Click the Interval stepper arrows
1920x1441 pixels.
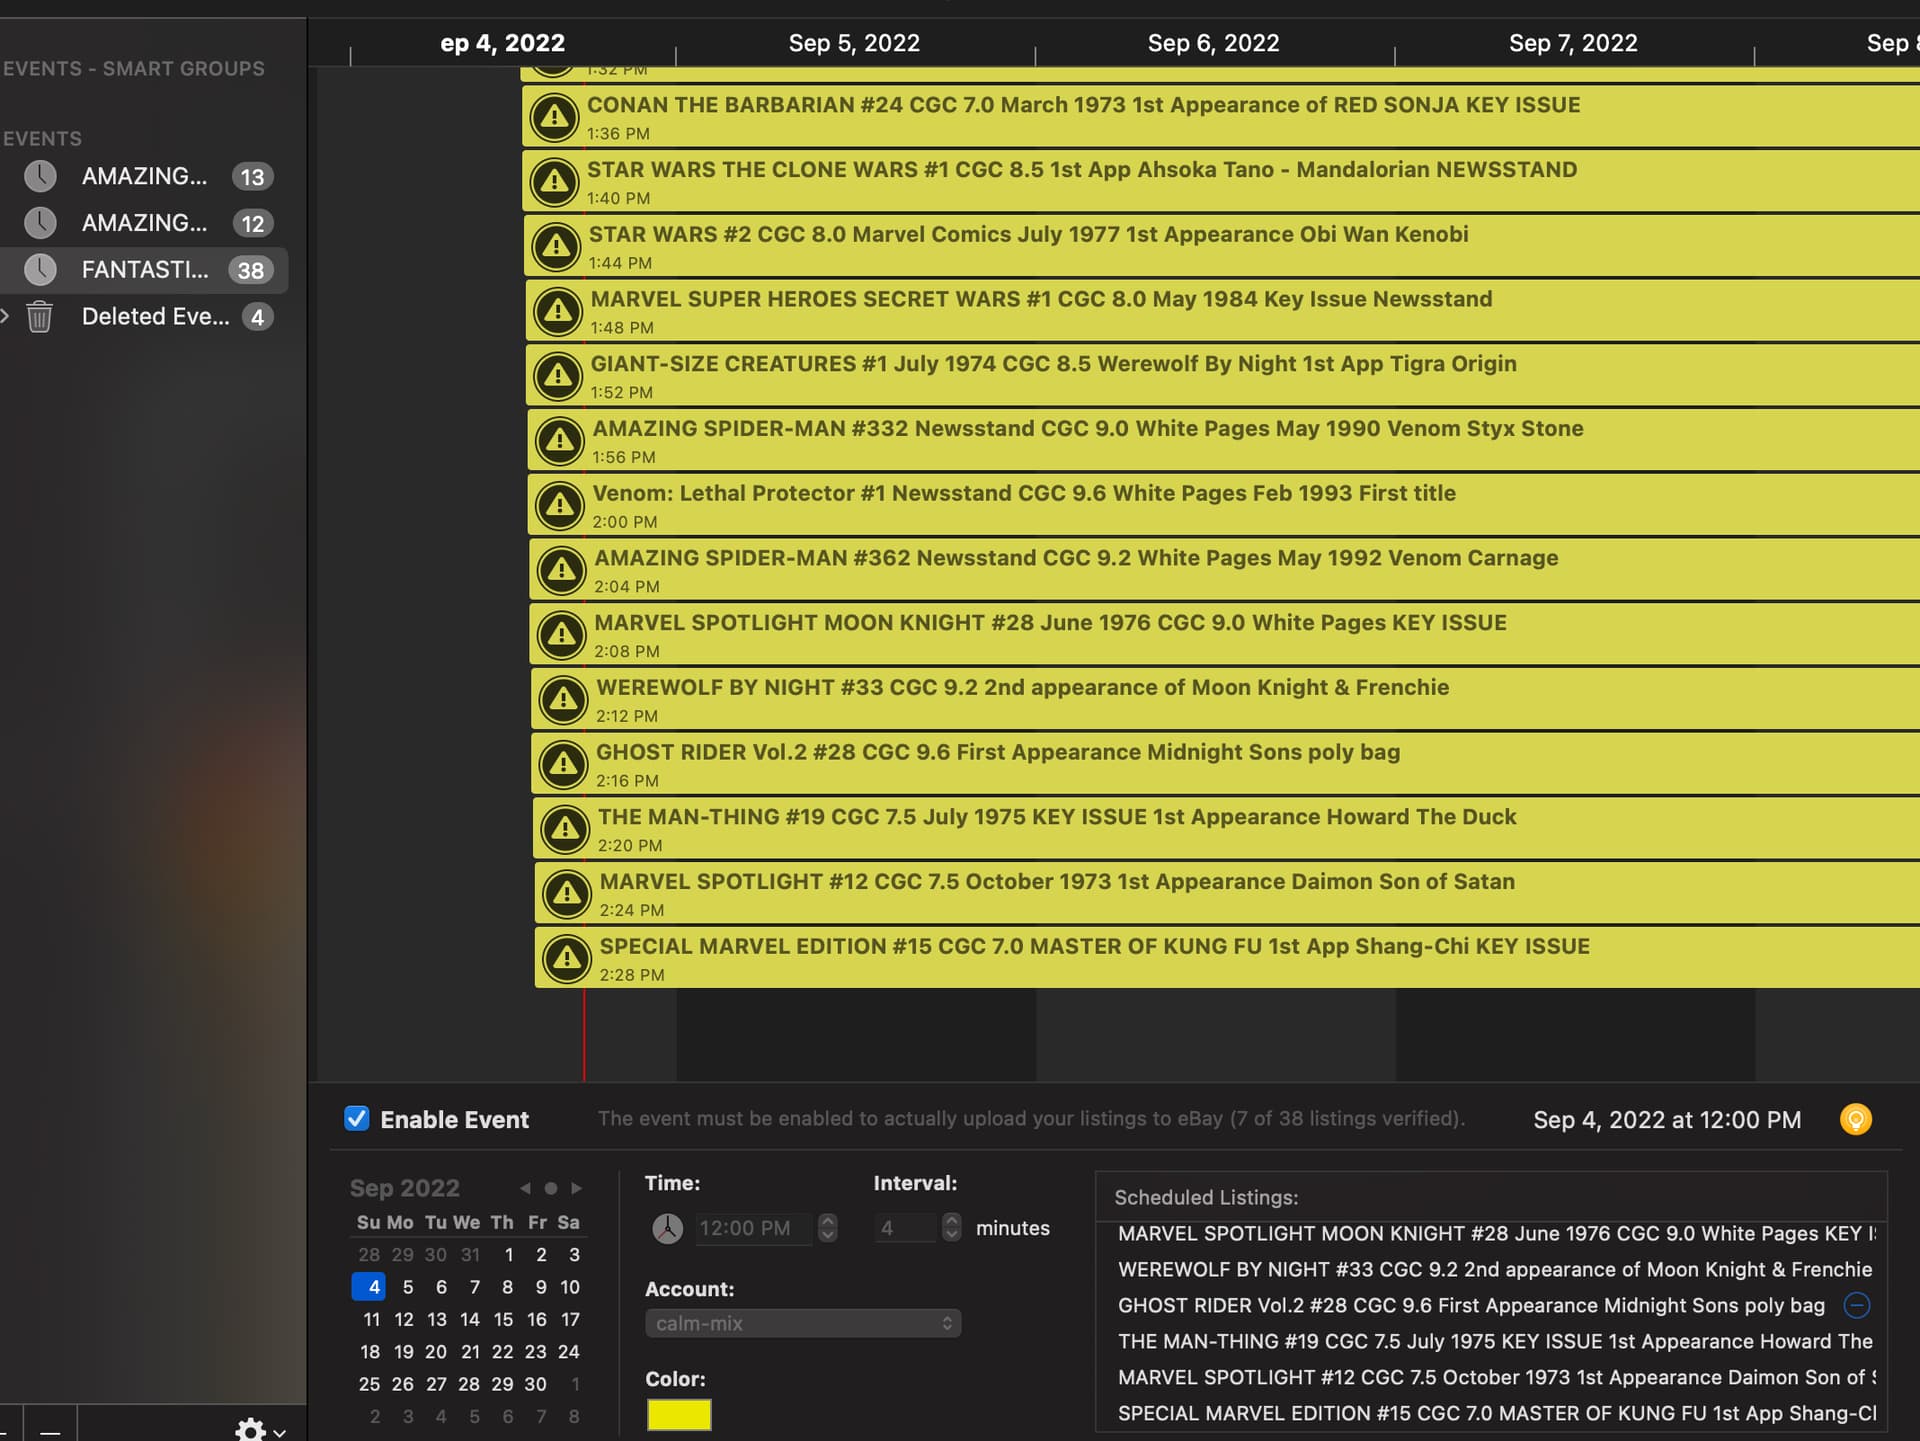952,1228
